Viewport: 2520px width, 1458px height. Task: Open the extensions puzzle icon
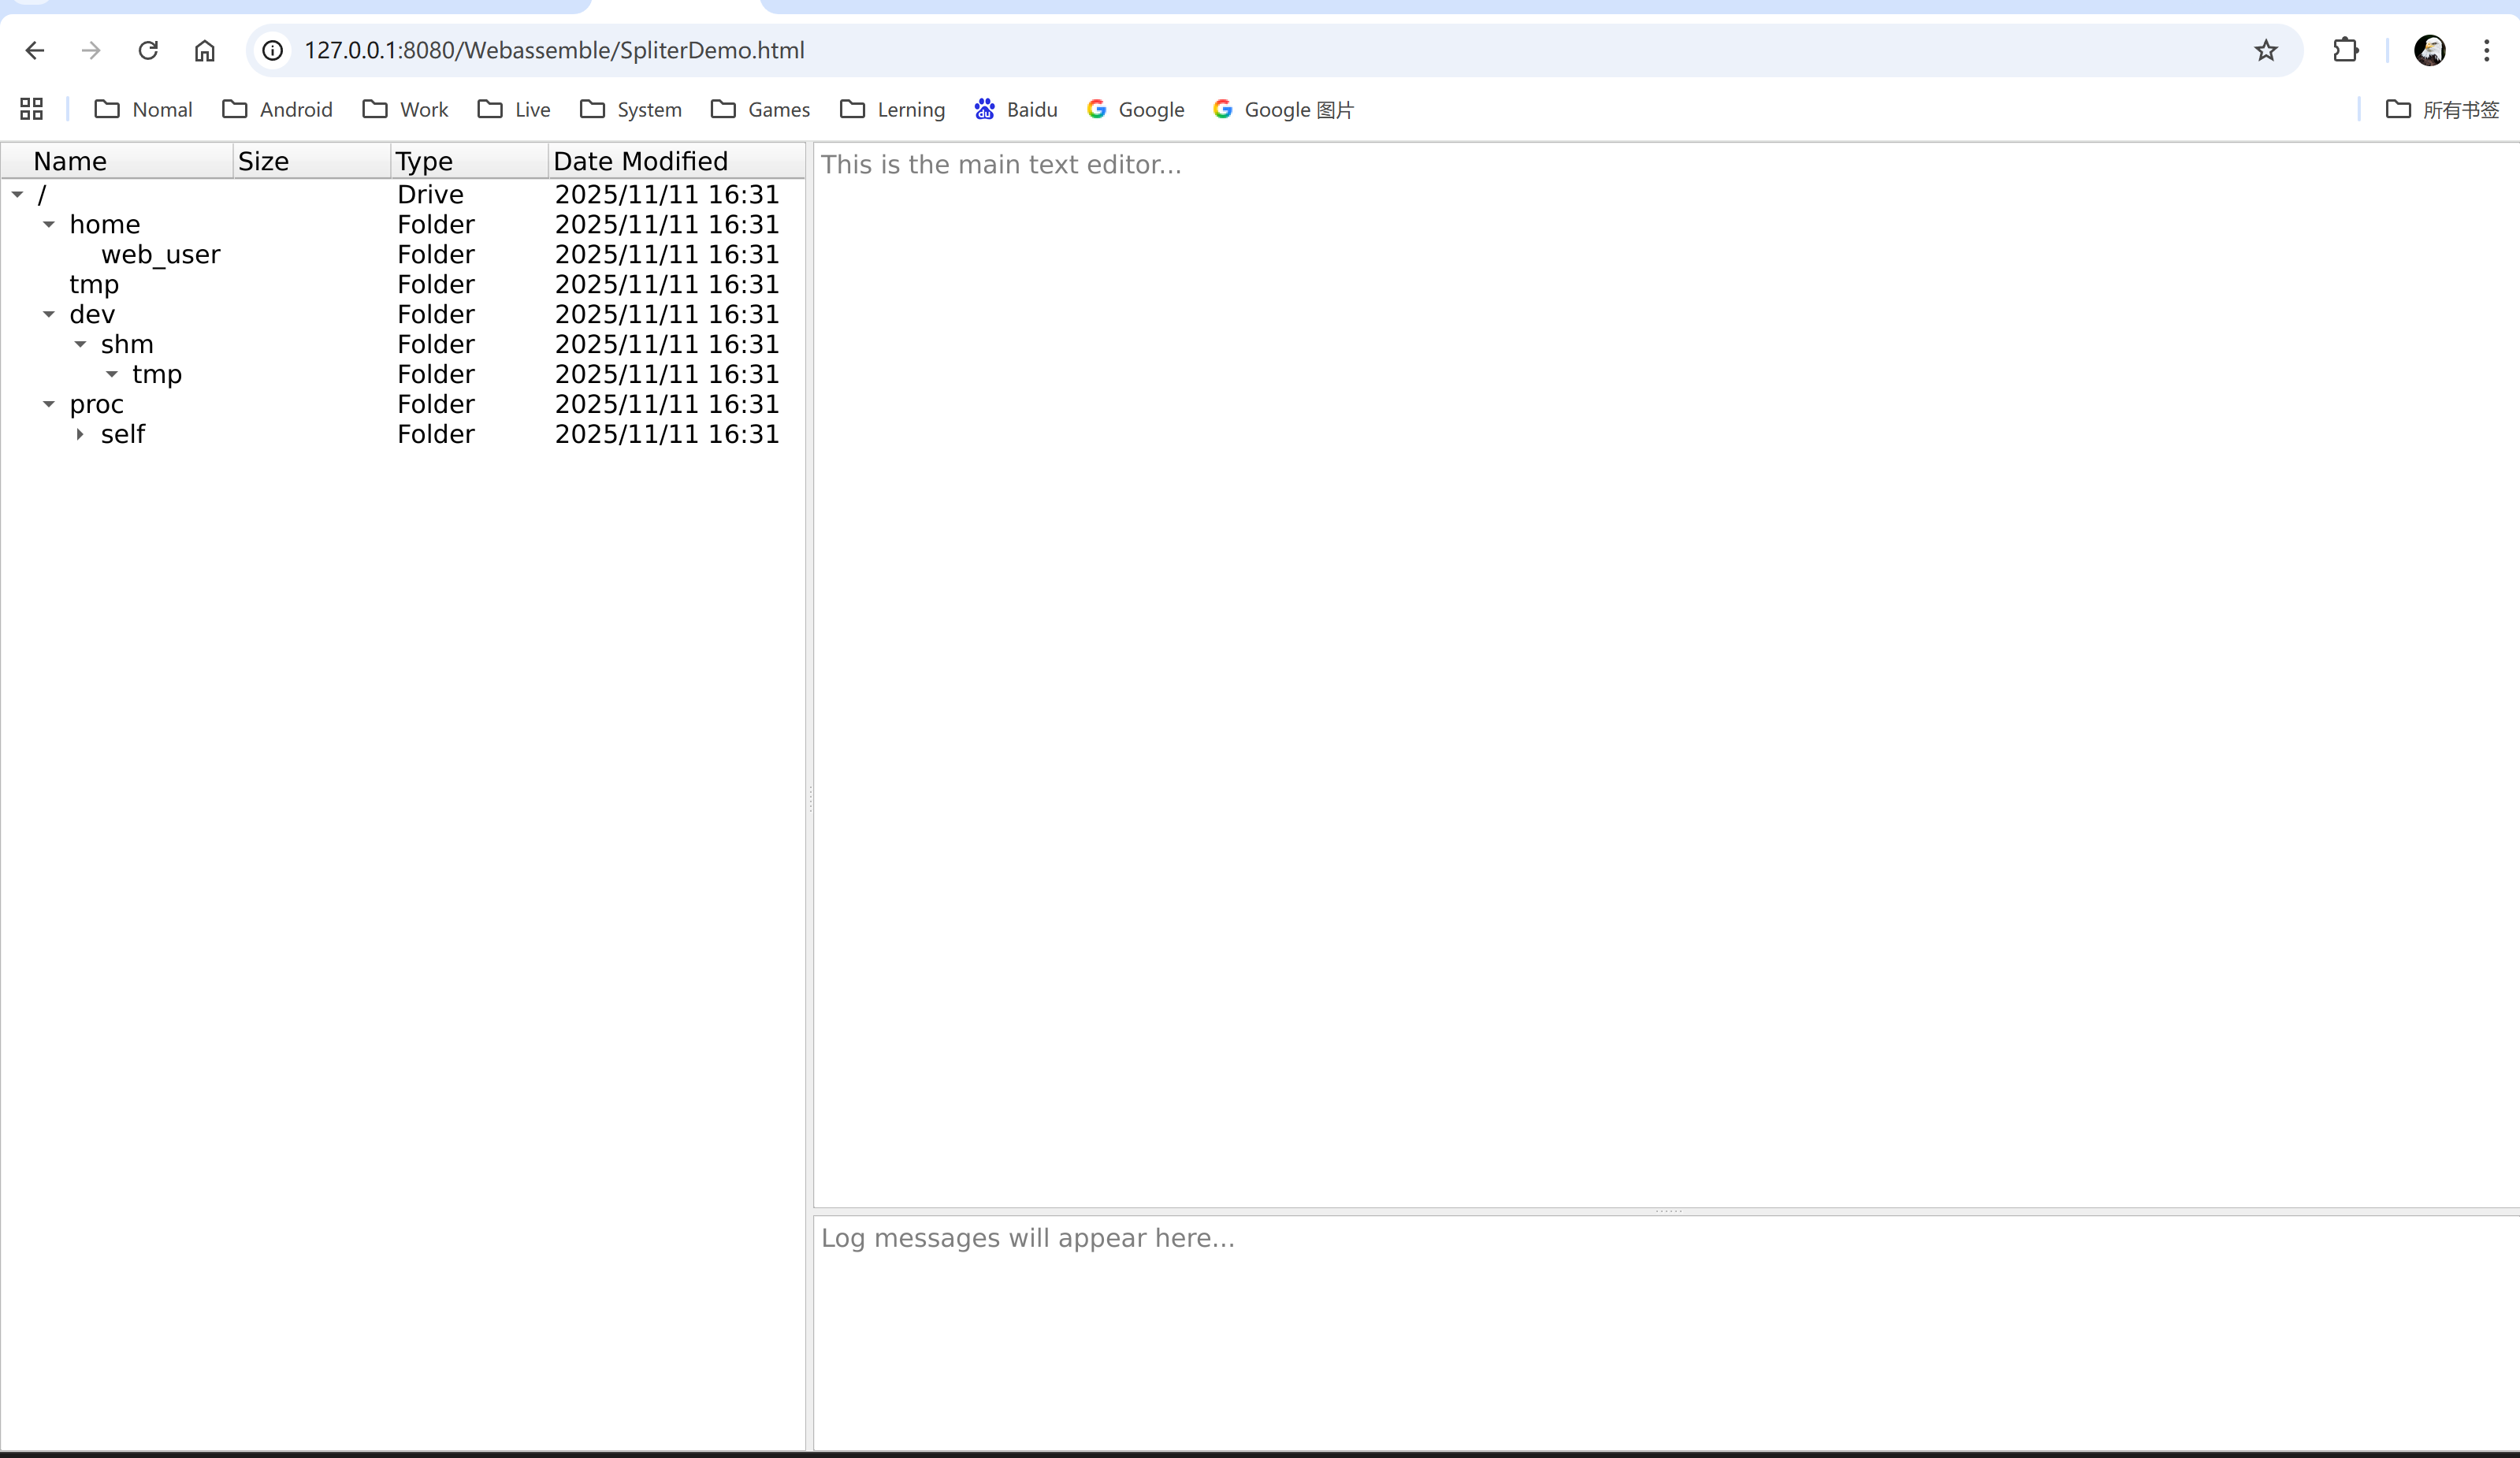click(2345, 50)
